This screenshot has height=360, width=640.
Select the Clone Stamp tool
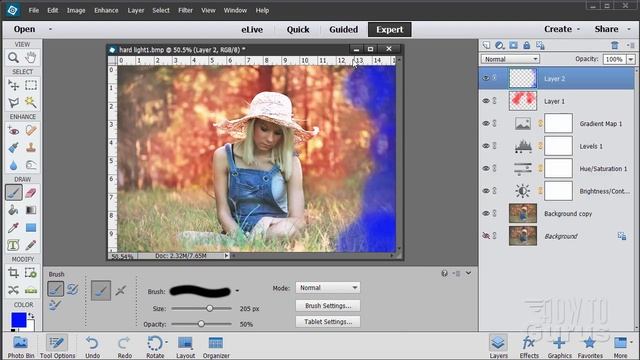click(x=31, y=148)
